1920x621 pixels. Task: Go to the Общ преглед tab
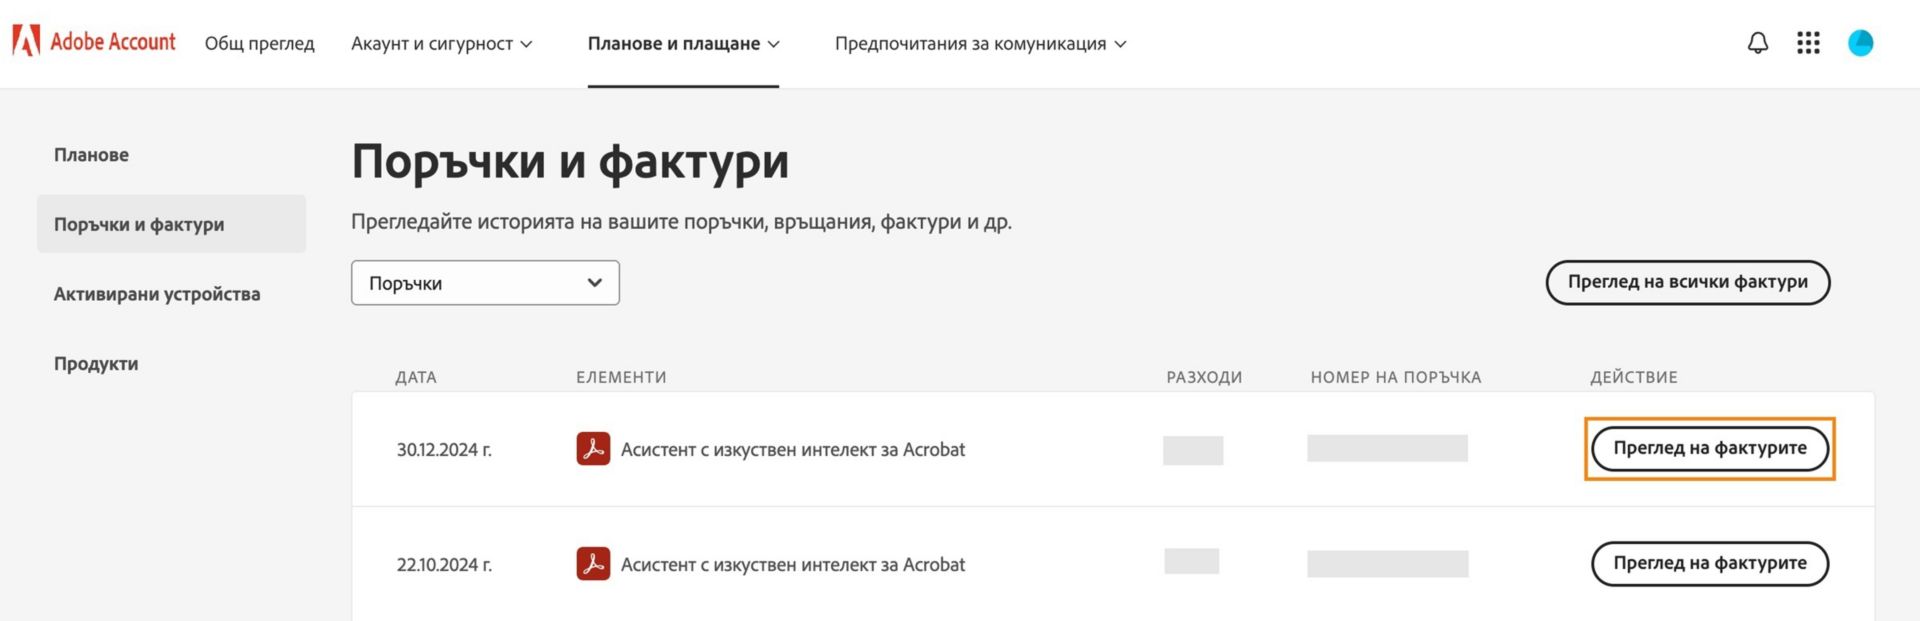pos(259,44)
